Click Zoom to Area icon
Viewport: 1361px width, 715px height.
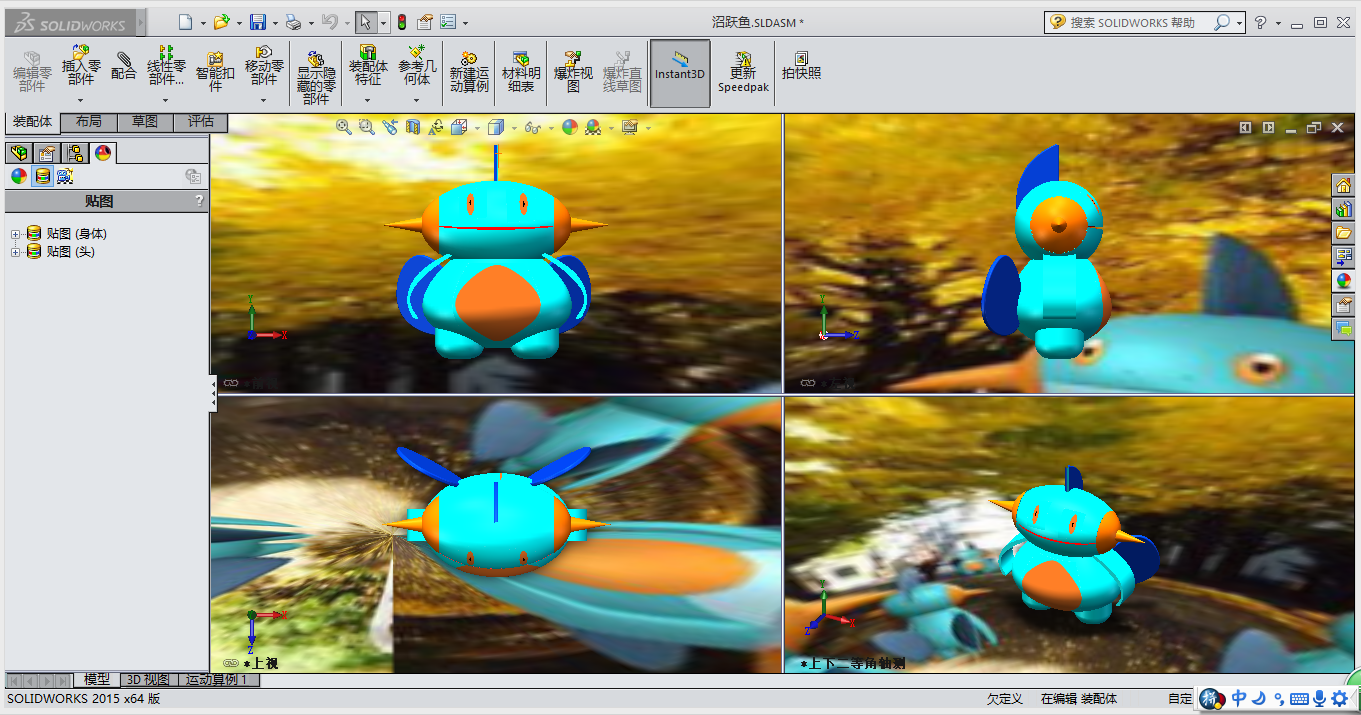pos(366,127)
